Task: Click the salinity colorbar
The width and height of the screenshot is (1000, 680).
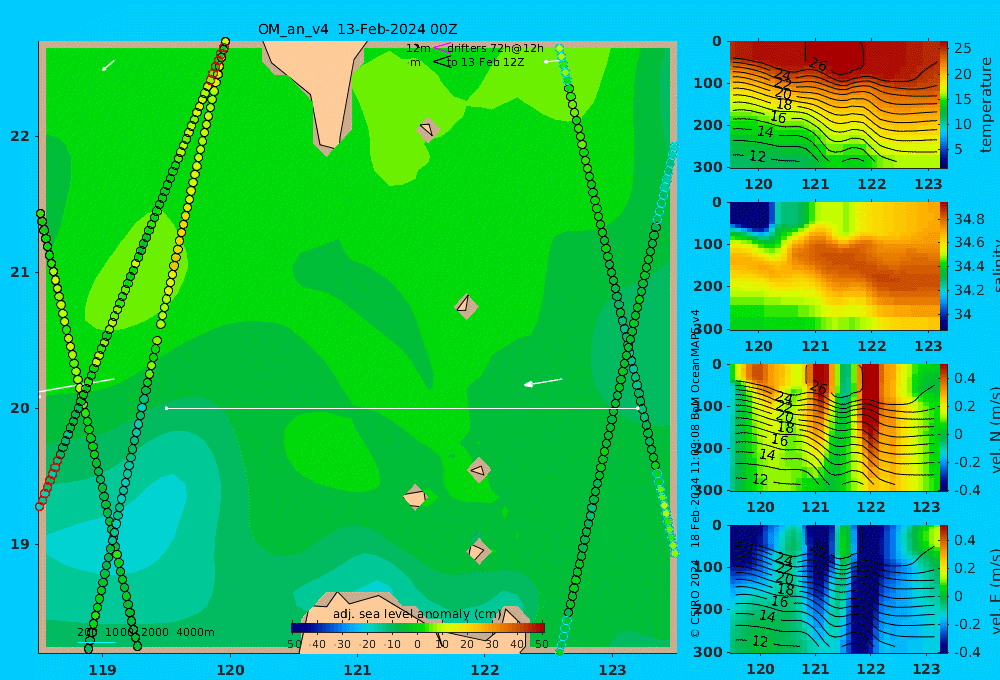Action: tap(943, 266)
